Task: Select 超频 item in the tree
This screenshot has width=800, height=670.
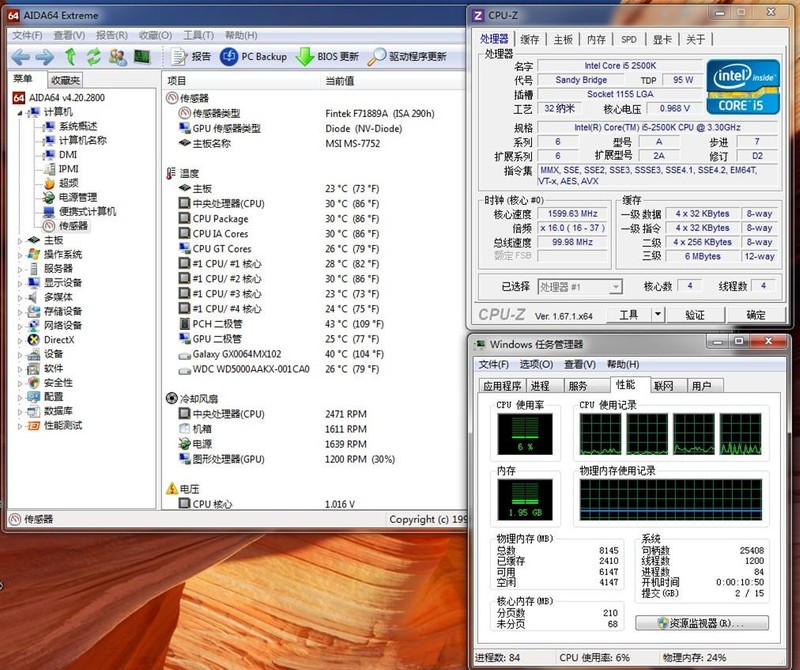Action: pyautogui.click(x=68, y=183)
